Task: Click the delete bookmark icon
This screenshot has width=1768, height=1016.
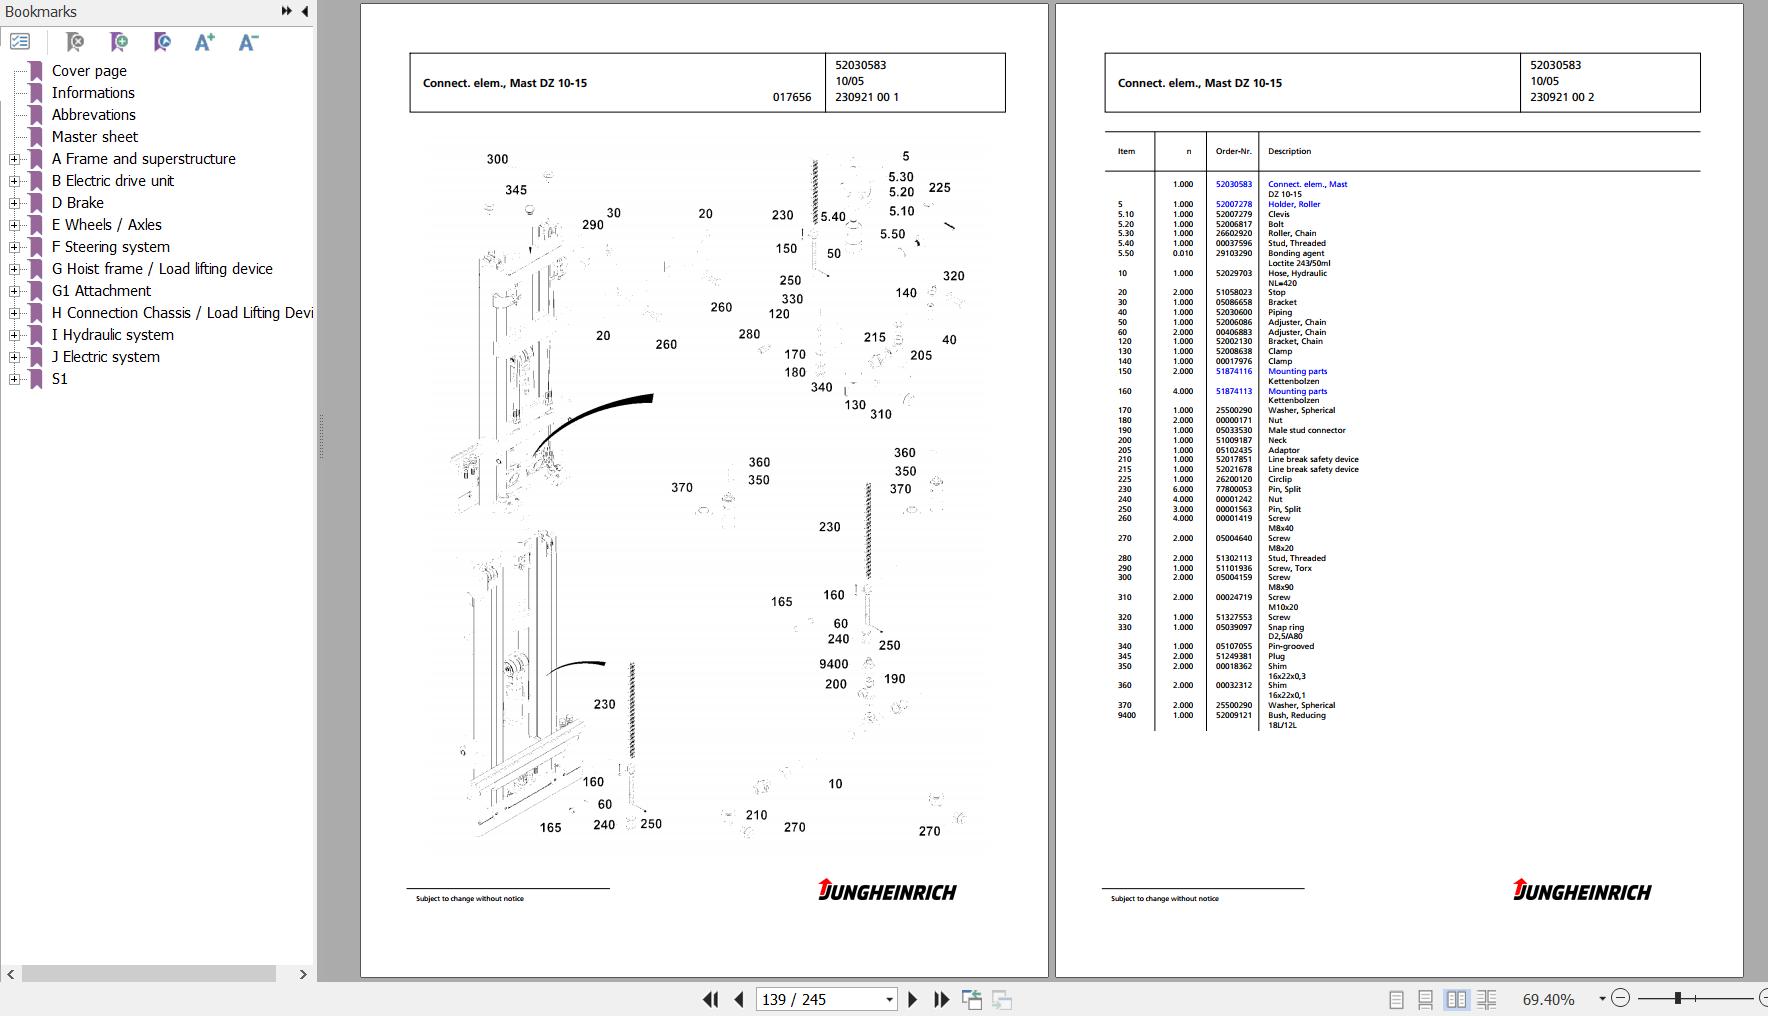Action: 75,42
